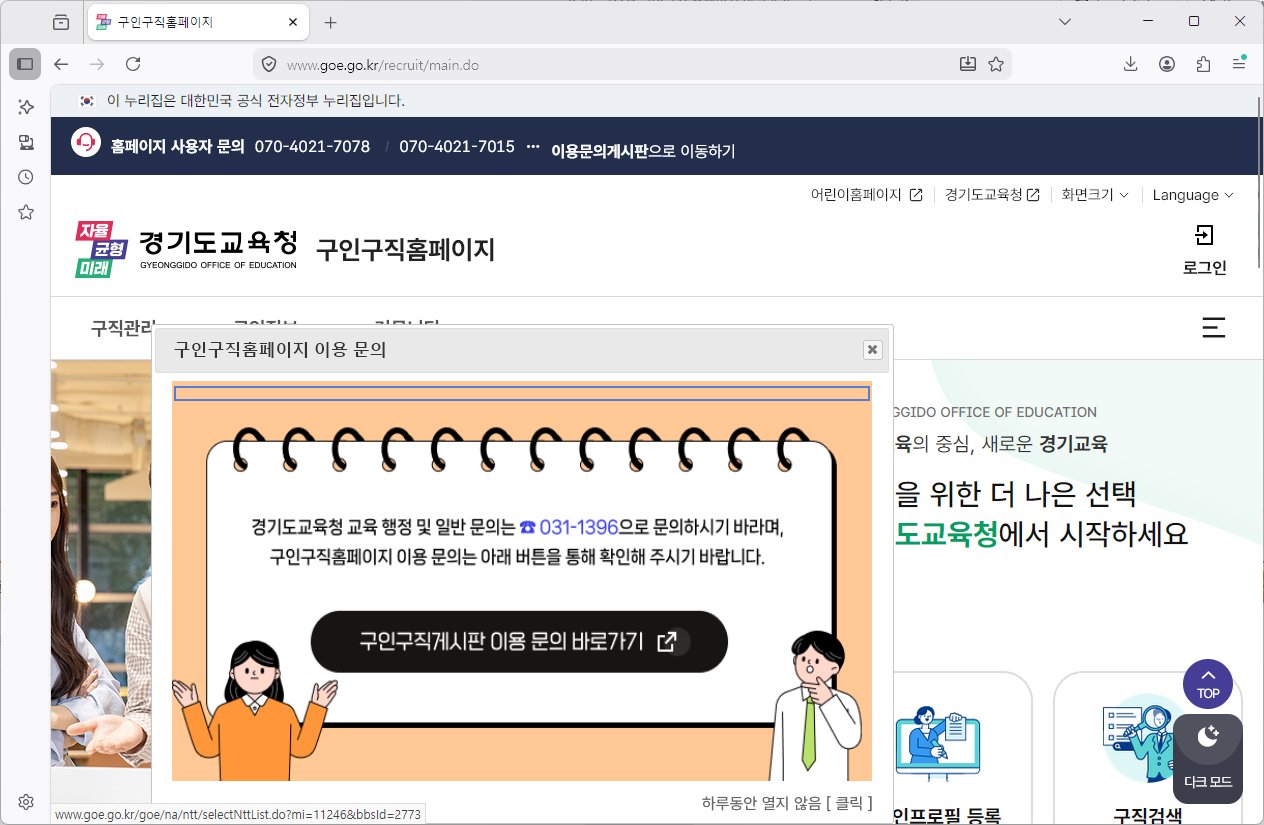Screen dimensions: 1264x825
Task: Expand the Language dropdown
Action: 1193,195
